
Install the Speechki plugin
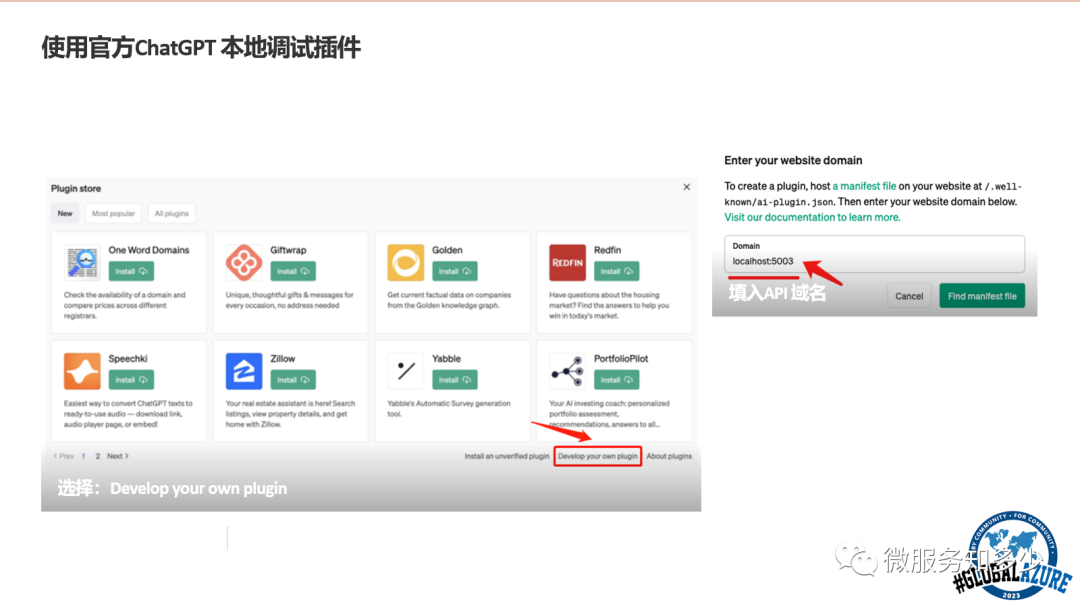[131, 380]
